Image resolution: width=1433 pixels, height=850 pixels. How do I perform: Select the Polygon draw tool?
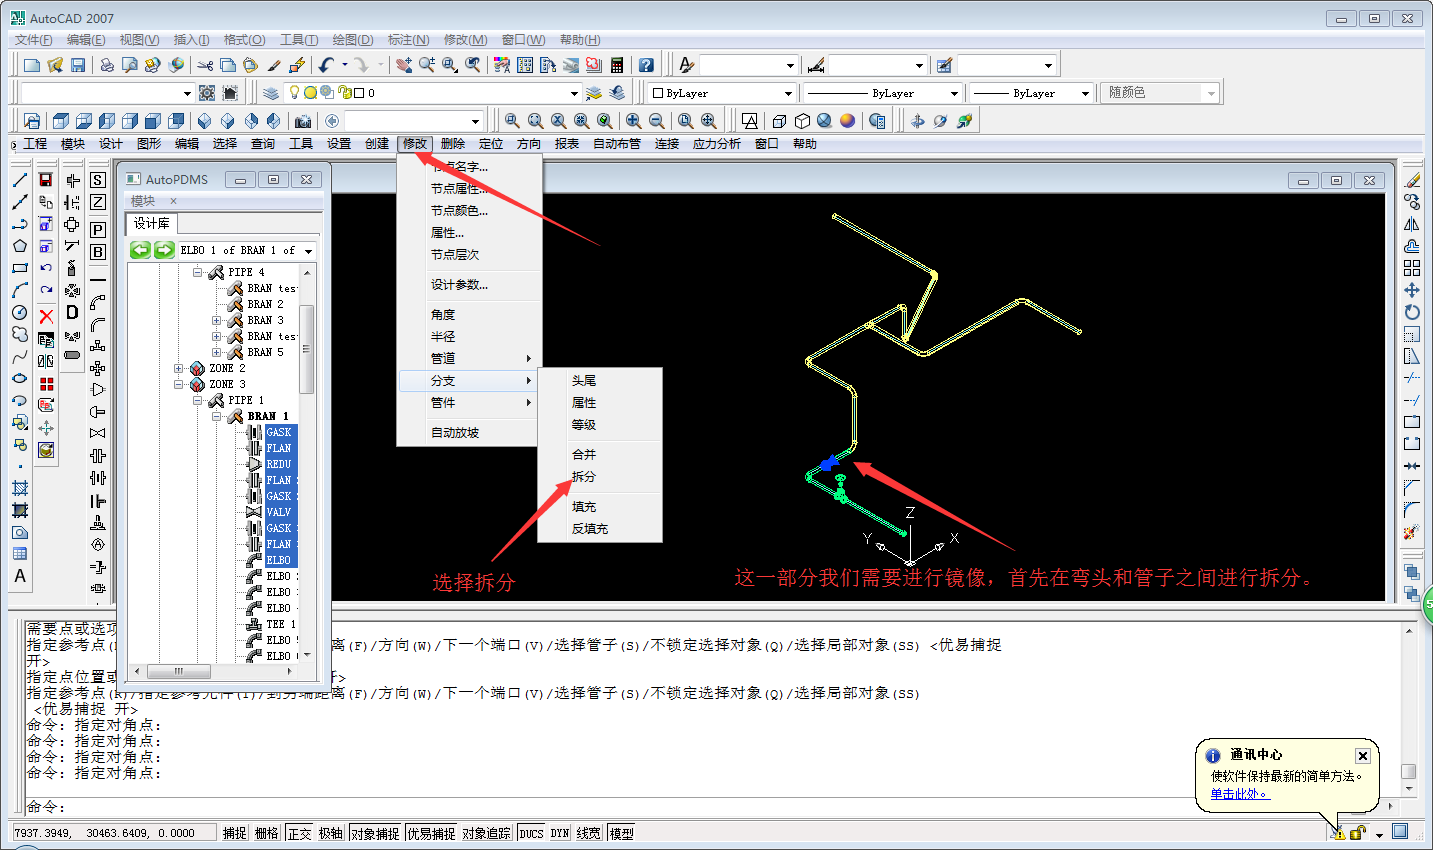(x=19, y=246)
